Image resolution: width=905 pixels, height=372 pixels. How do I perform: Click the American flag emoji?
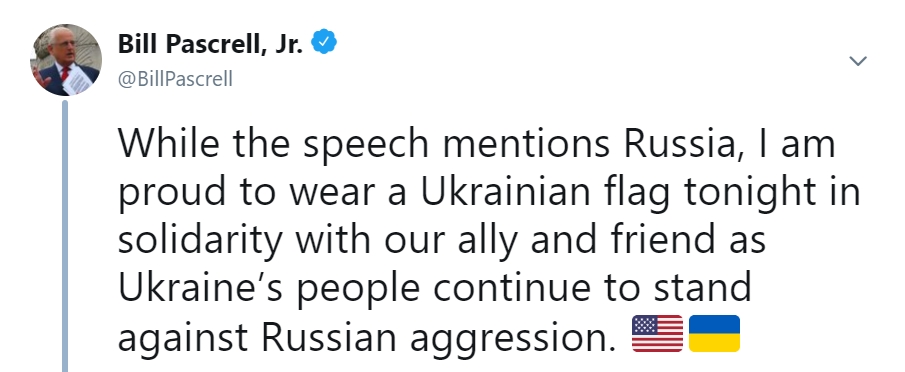657,333
